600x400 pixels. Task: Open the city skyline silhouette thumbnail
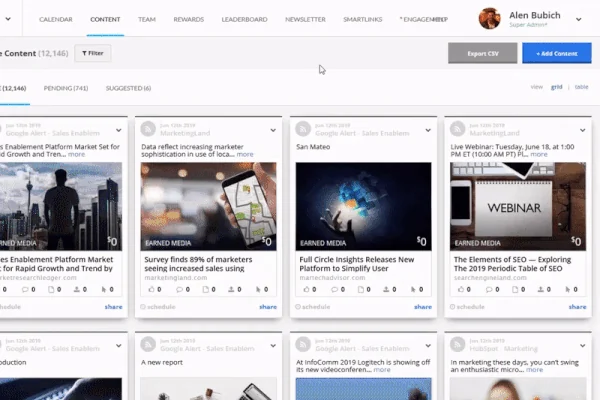pyautogui.click(x=61, y=206)
